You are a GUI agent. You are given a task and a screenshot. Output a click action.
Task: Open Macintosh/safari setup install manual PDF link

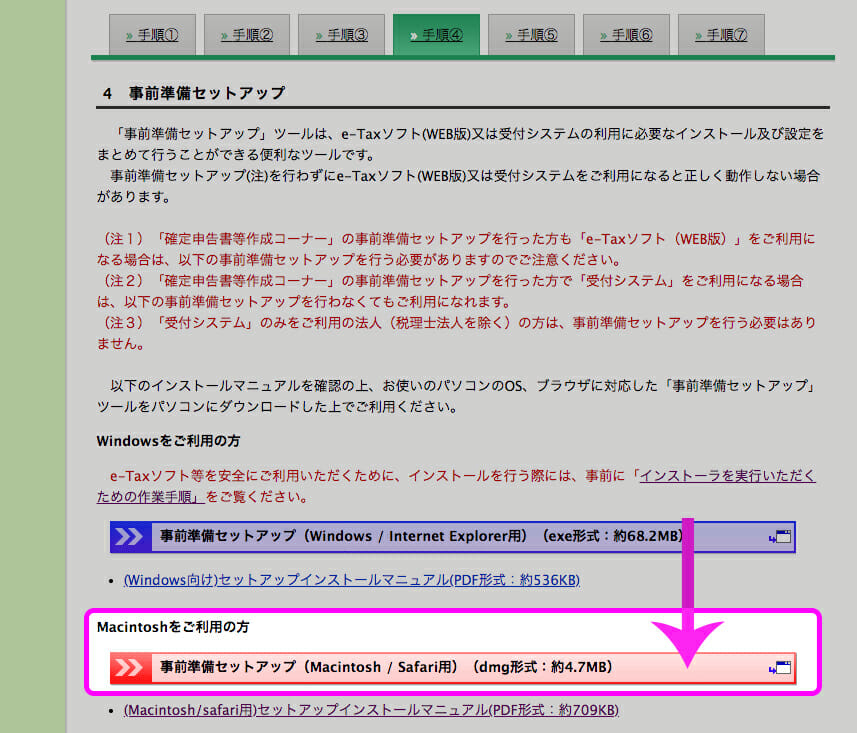[371, 710]
